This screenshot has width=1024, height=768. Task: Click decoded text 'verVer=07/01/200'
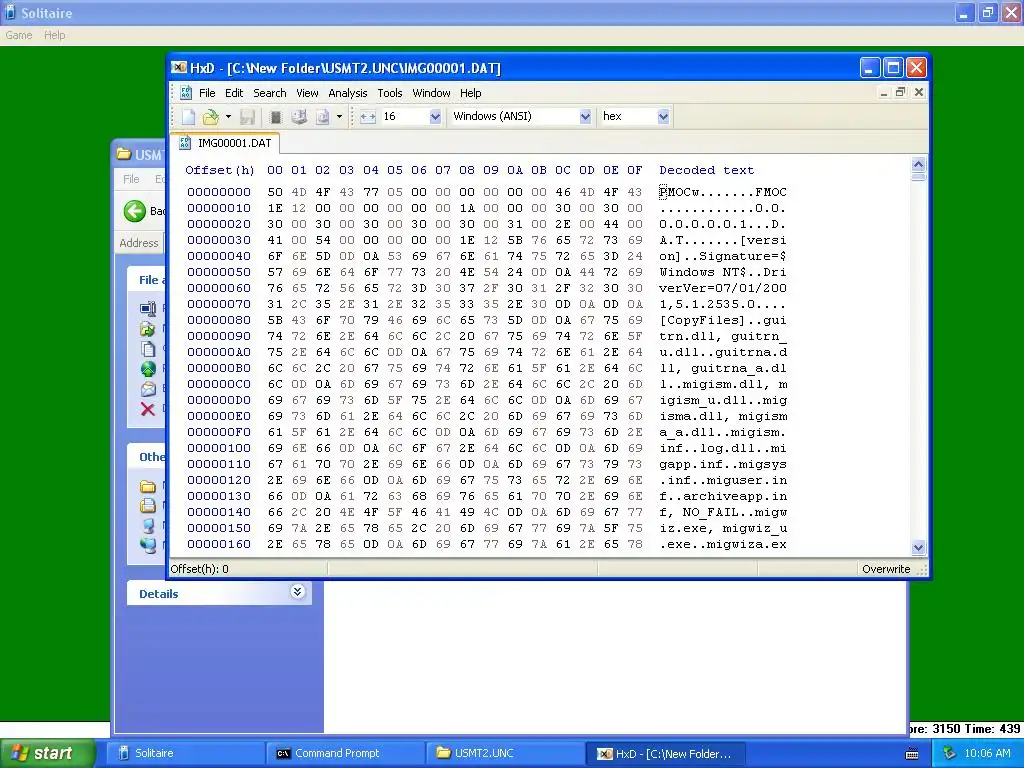coord(722,288)
